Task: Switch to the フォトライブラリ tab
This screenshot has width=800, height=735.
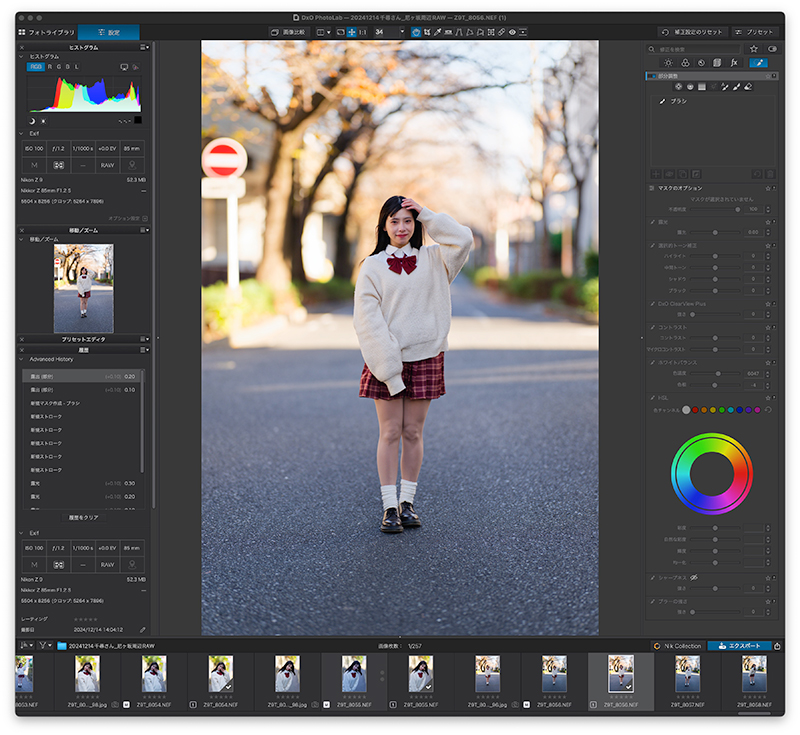Action: click(47, 32)
